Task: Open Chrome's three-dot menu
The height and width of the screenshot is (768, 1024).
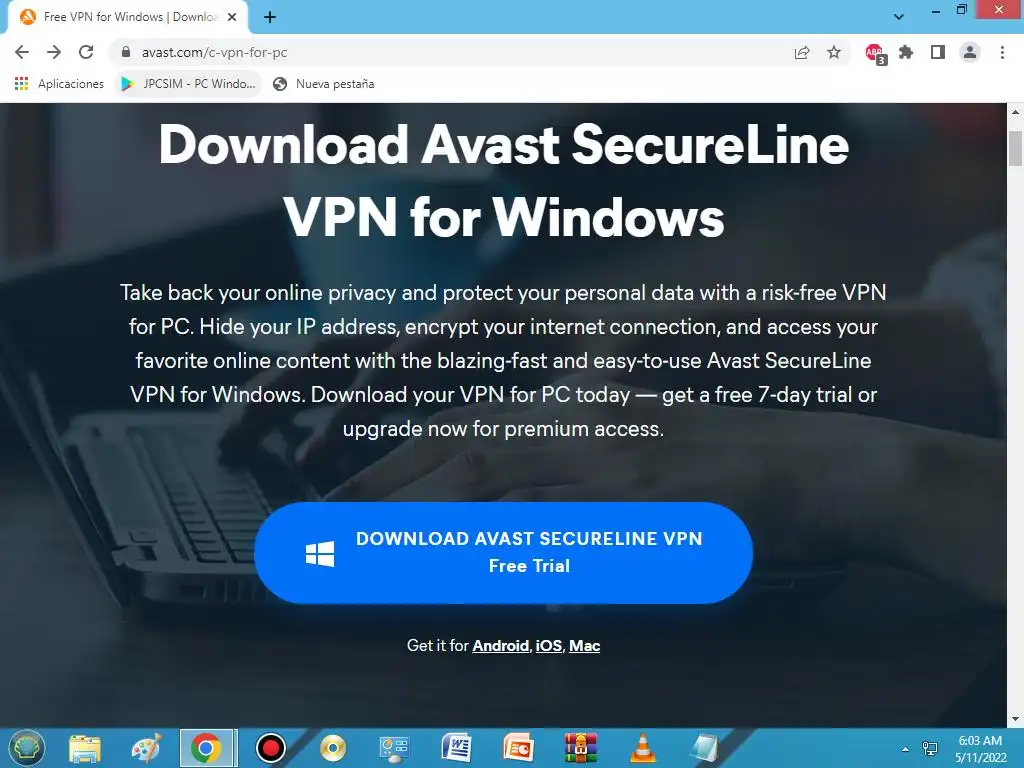Action: tap(1002, 52)
